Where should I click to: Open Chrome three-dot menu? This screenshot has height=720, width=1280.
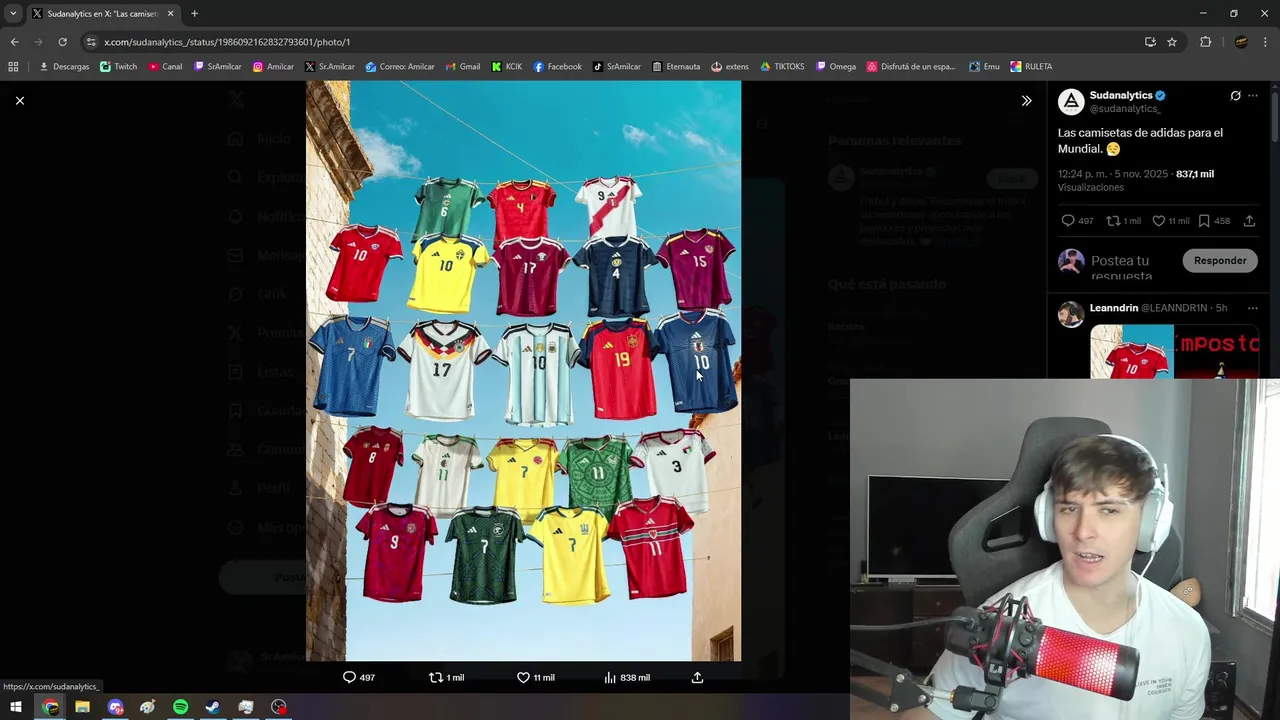point(1266,42)
